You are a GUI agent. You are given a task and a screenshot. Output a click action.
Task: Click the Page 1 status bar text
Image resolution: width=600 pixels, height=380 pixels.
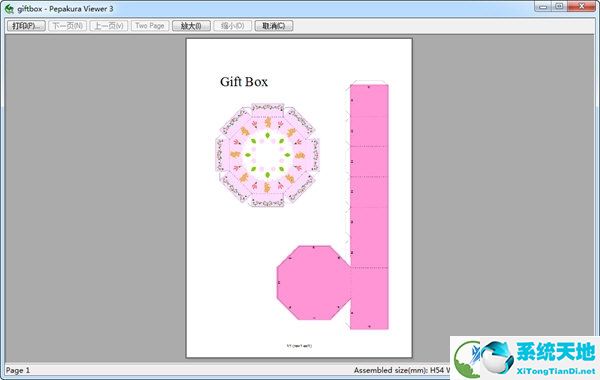click(18, 370)
